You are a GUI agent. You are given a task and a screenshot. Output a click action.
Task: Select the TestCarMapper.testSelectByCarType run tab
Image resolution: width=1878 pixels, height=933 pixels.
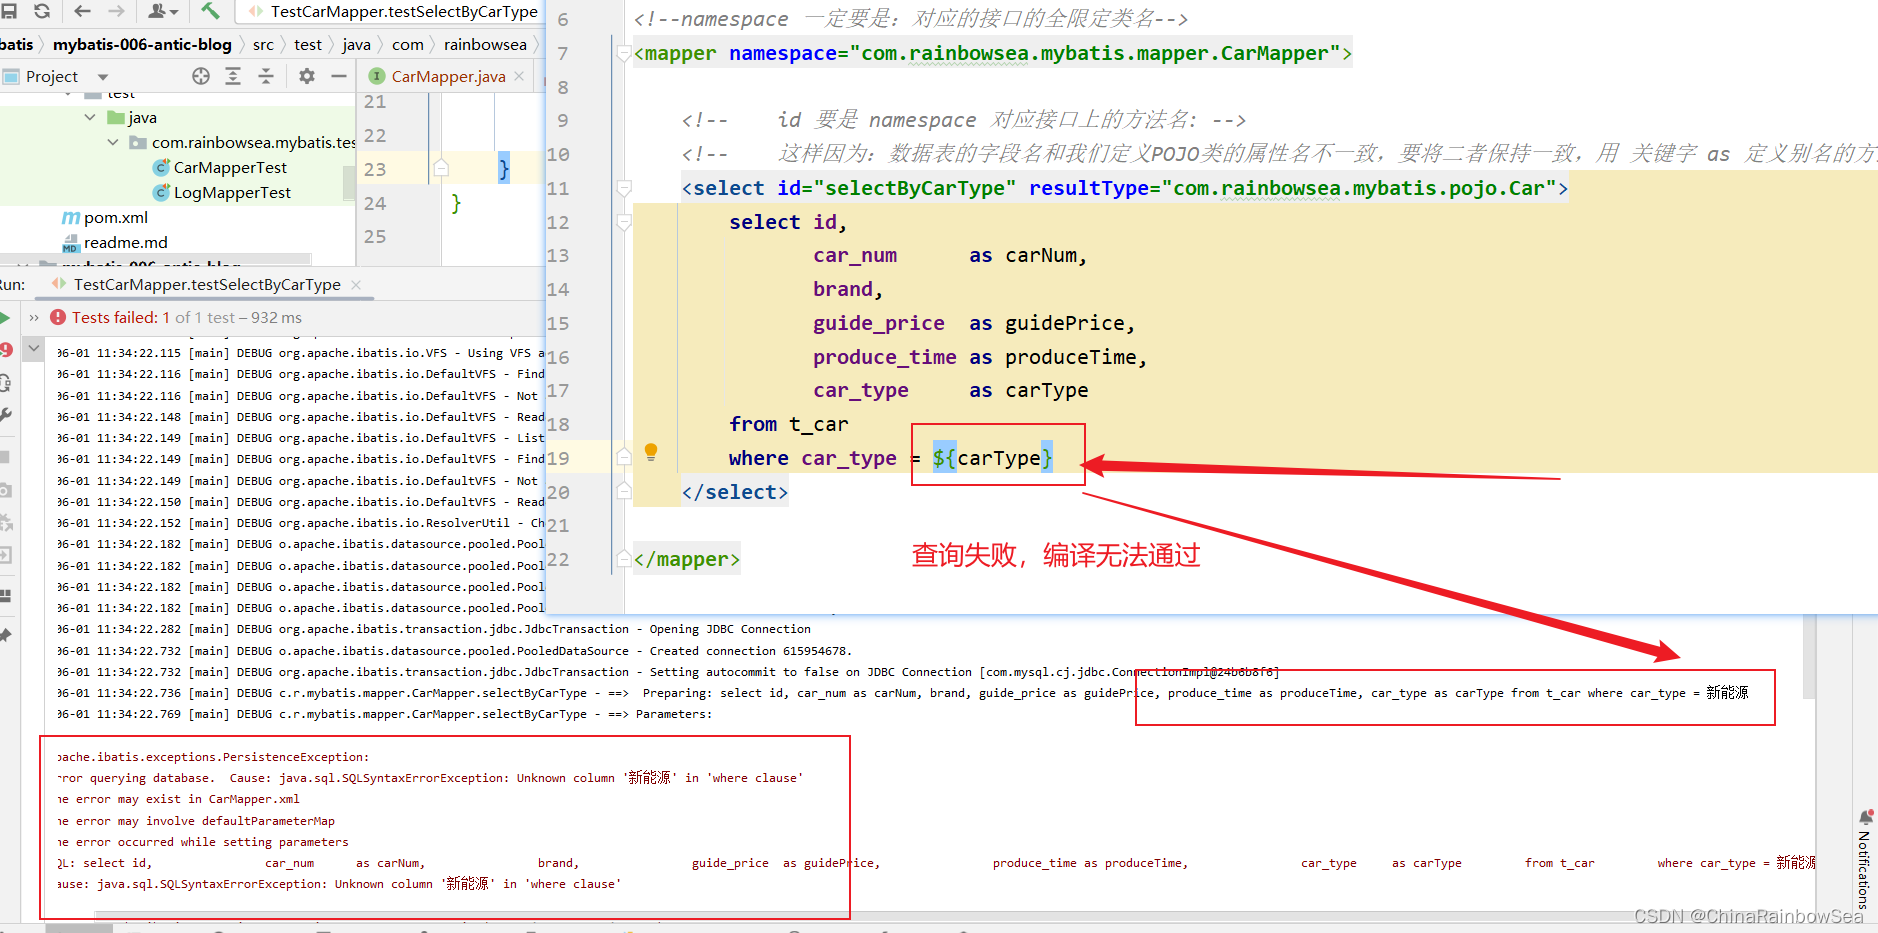pyautogui.click(x=206, y=285)
